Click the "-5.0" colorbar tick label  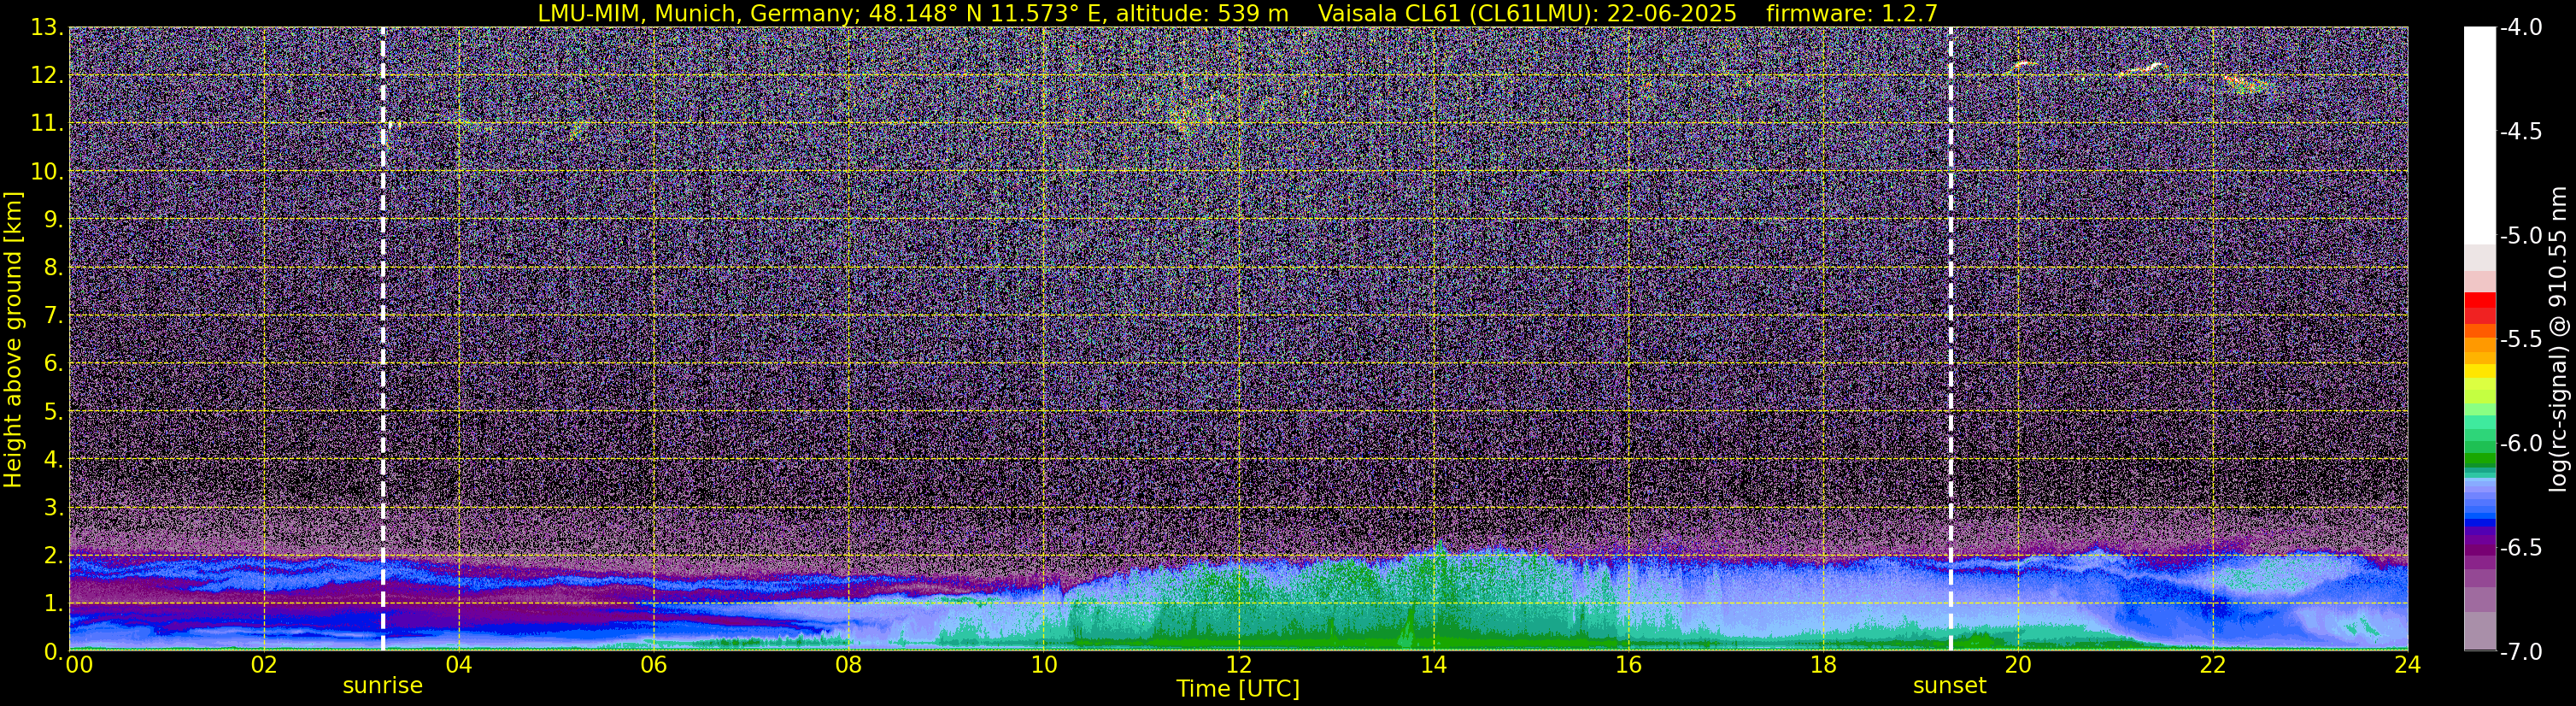[2520, 236]
